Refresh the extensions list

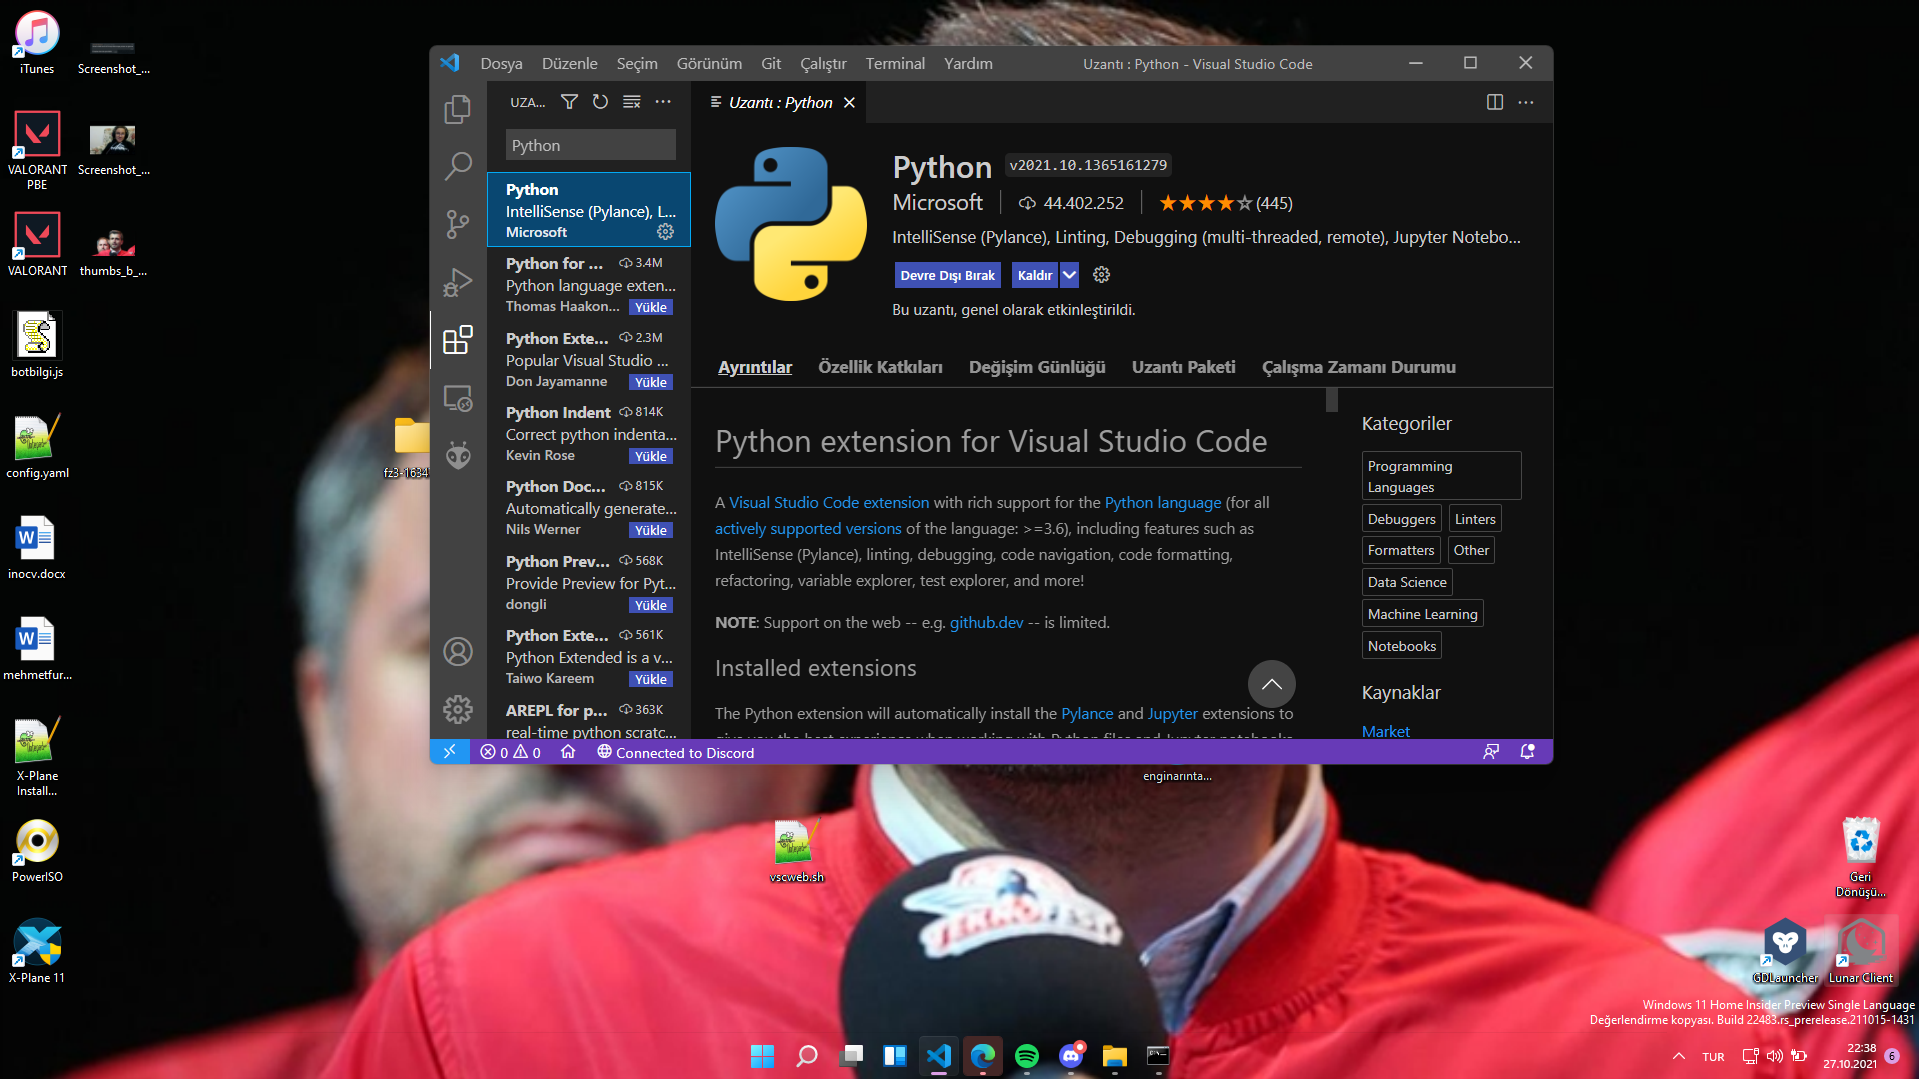[x=600, y=102]
